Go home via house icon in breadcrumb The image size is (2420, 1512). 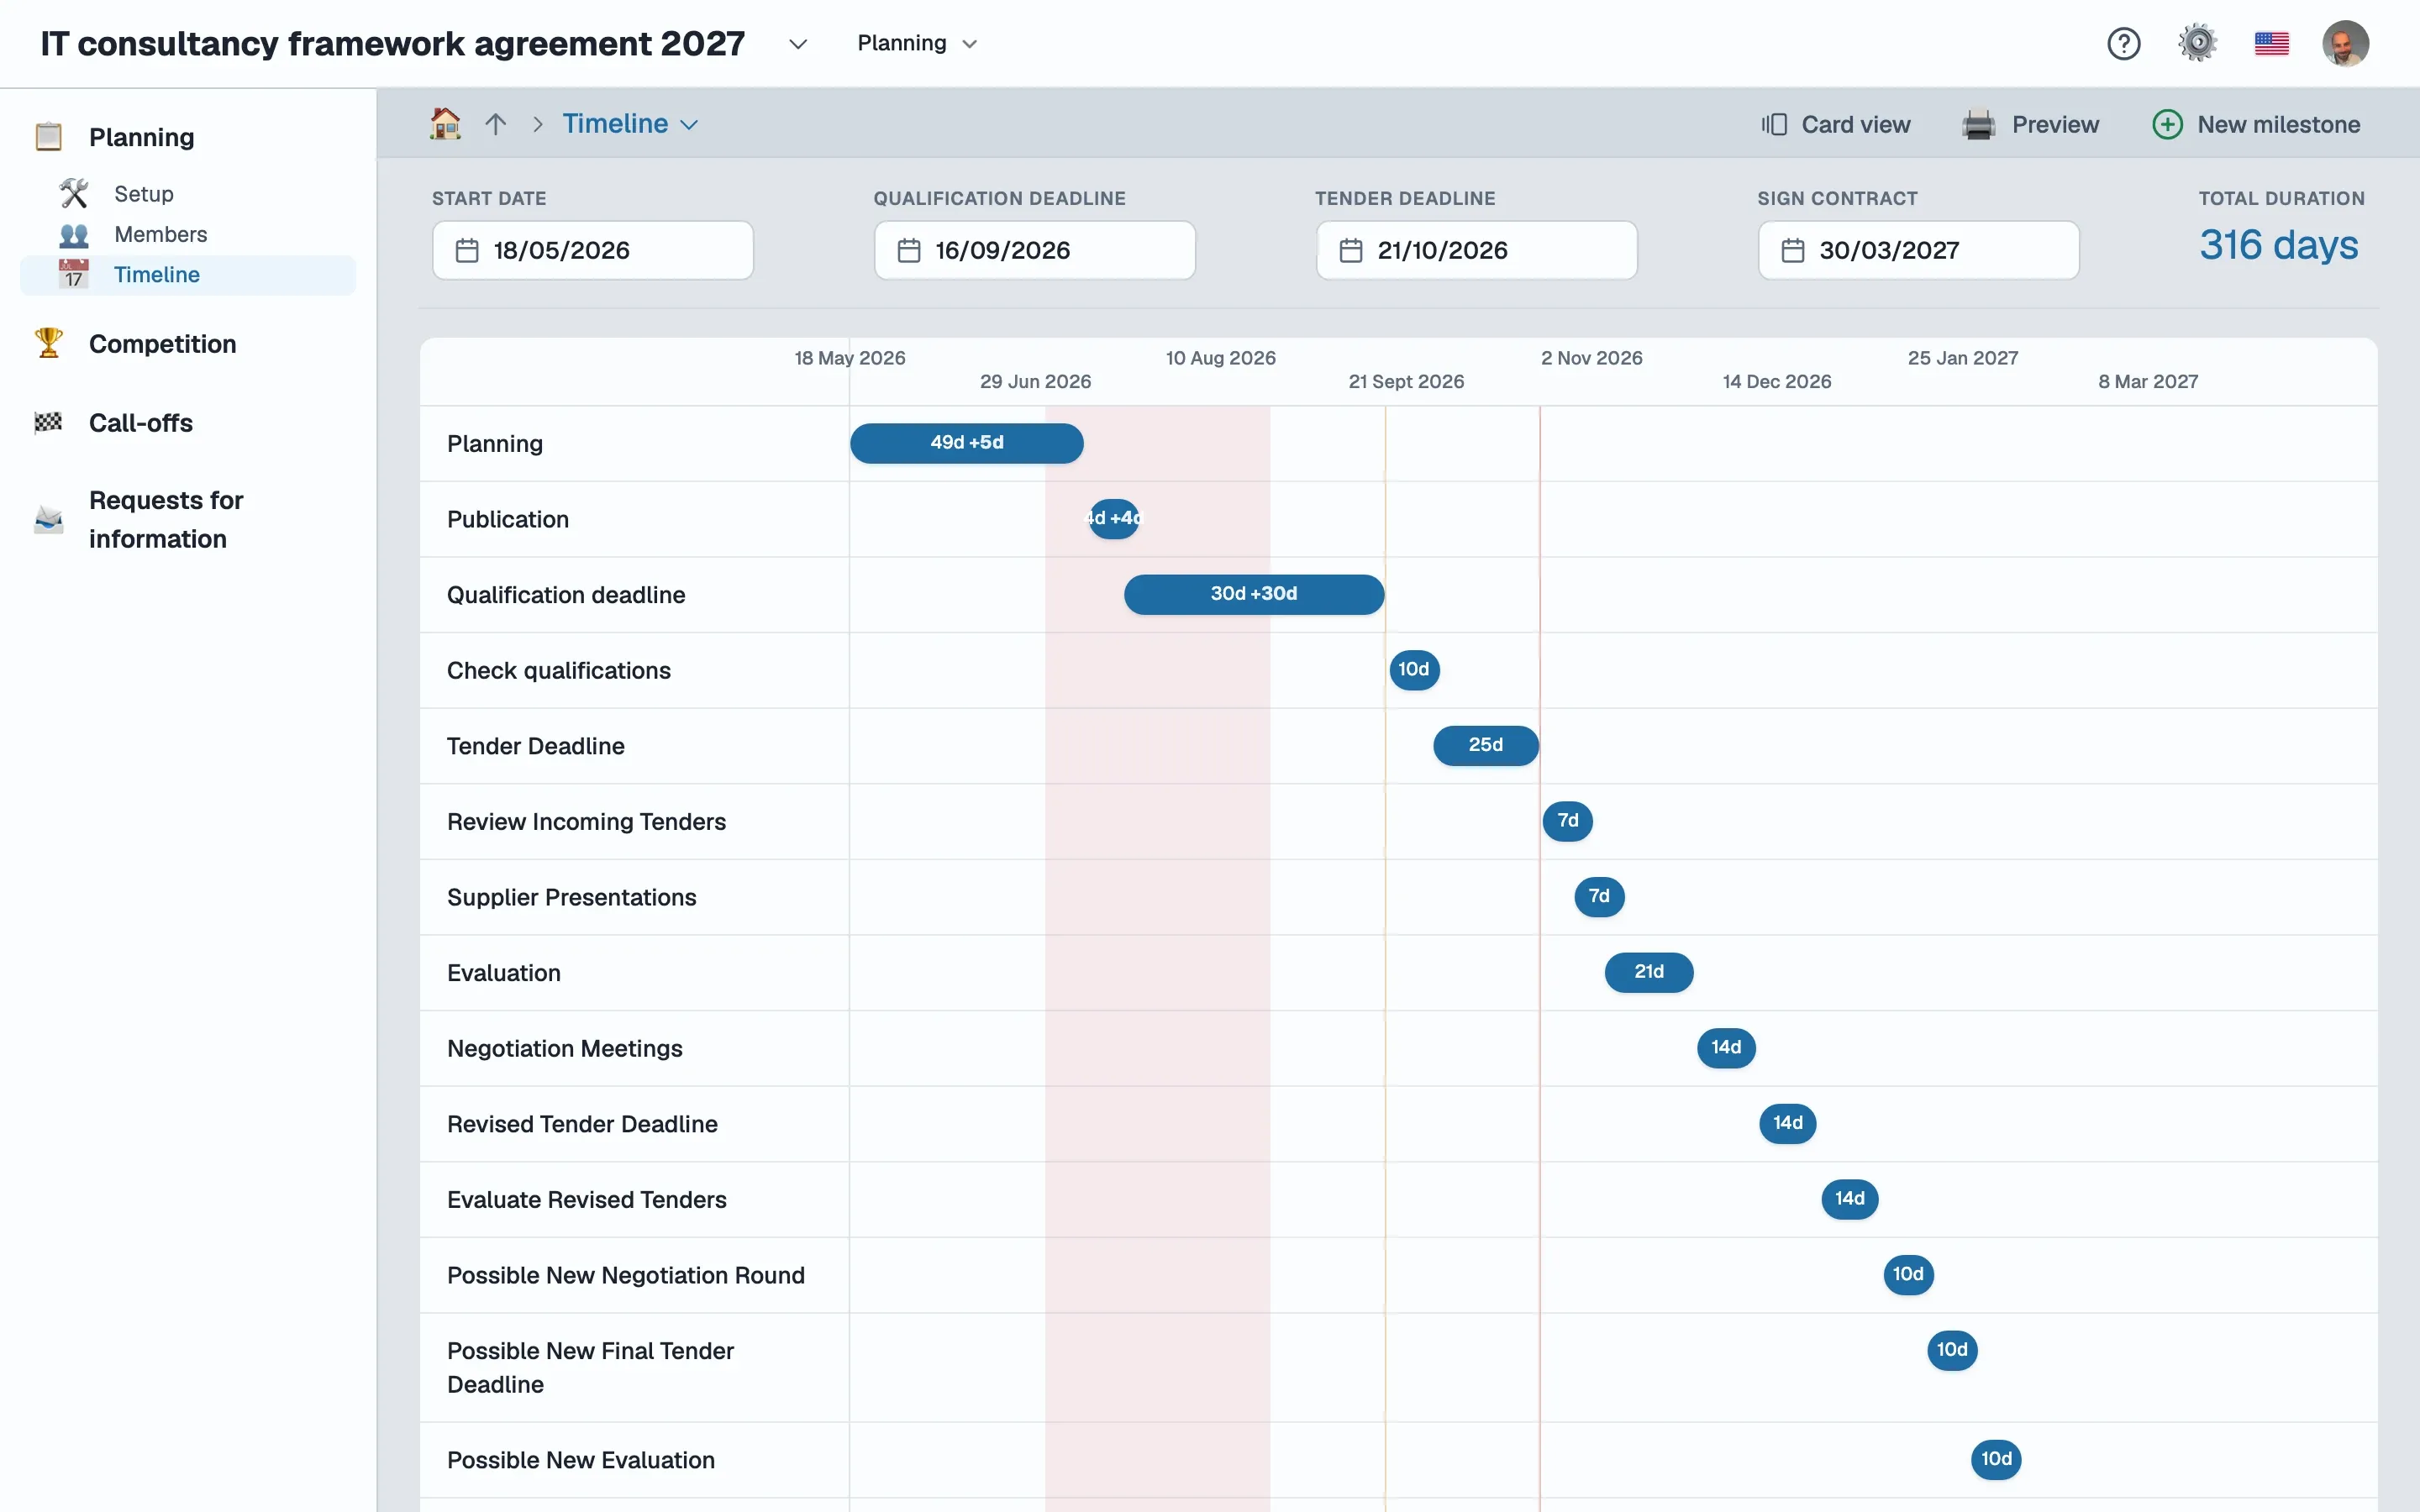coord(445,123)
